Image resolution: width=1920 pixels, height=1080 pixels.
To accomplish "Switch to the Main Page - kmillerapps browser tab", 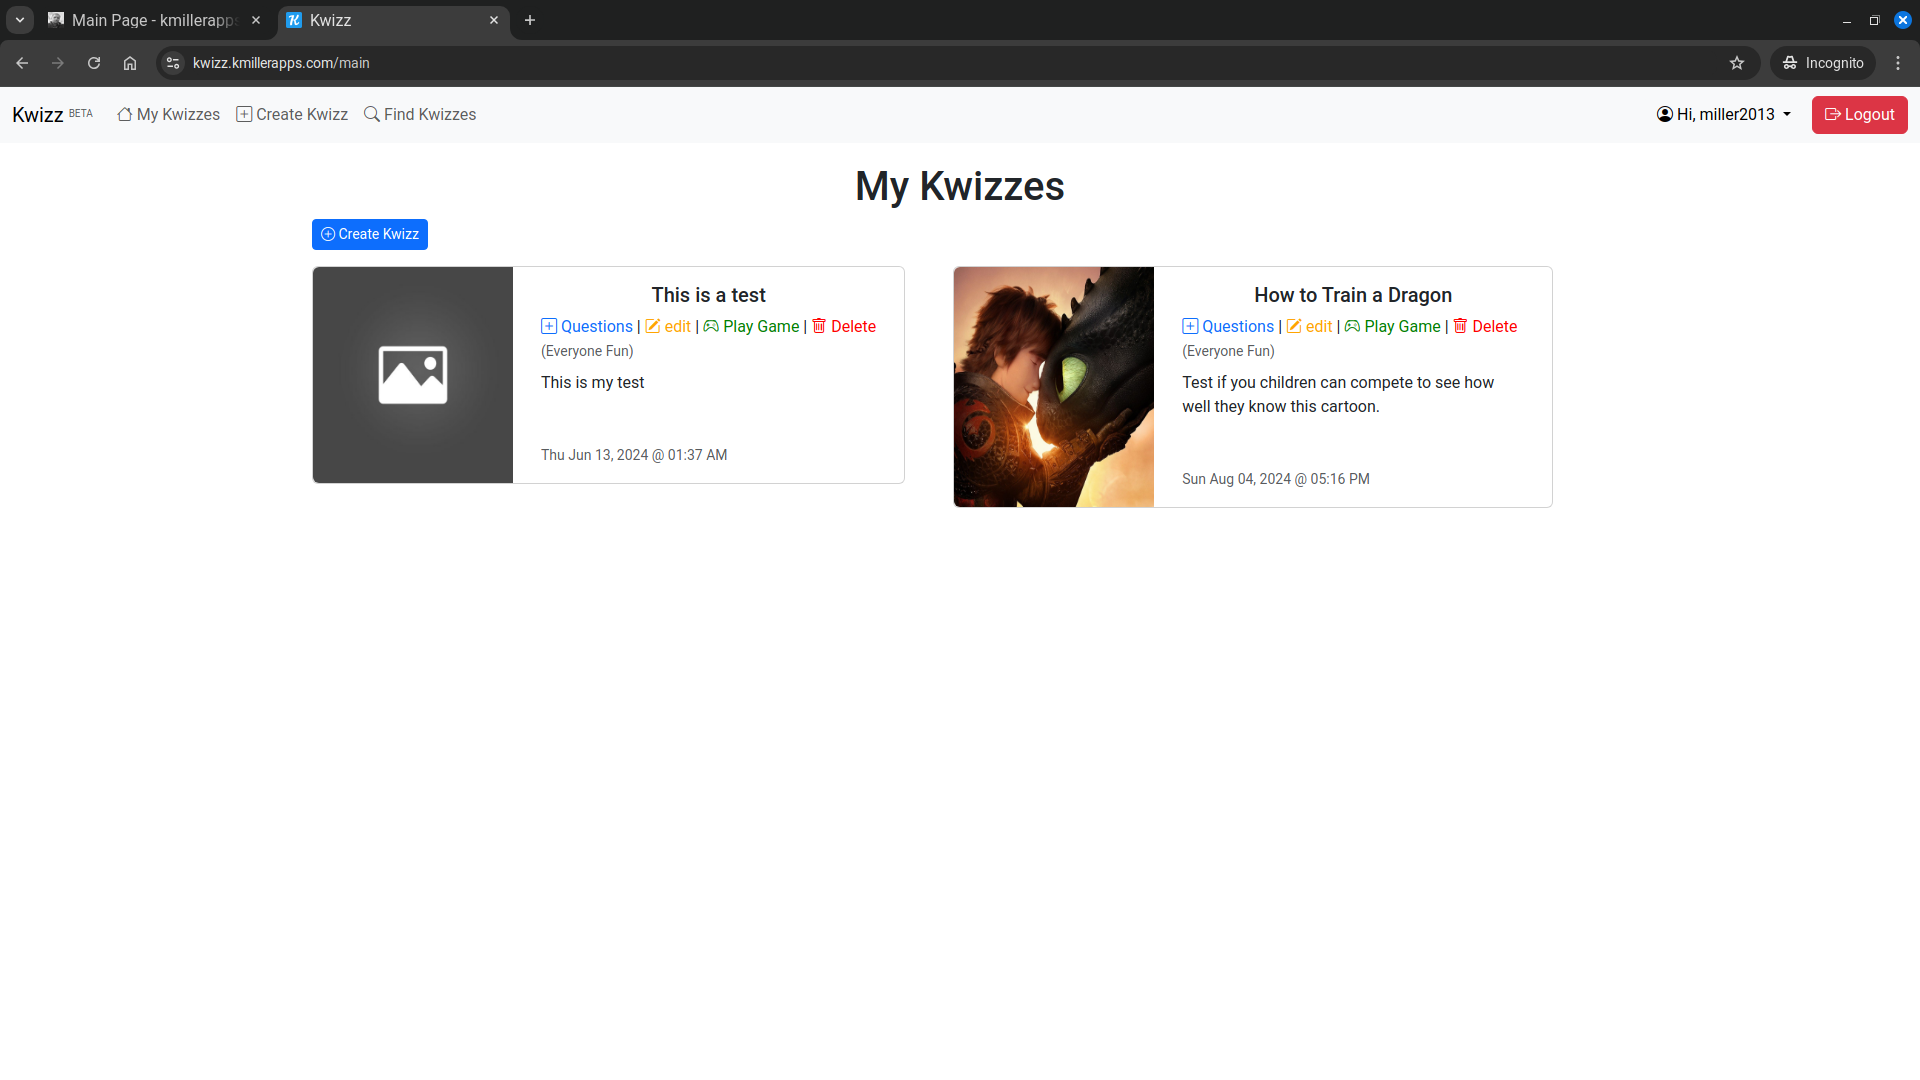I will 155,20.
